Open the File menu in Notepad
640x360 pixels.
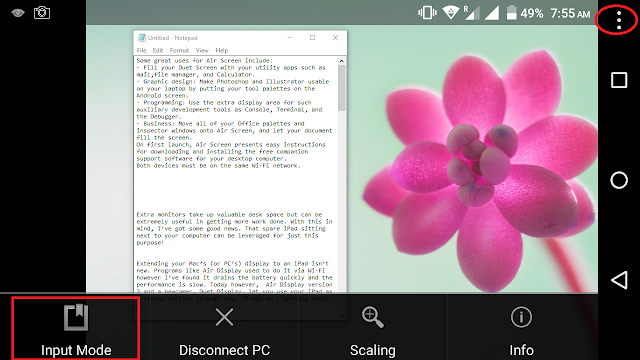[141, 51]
